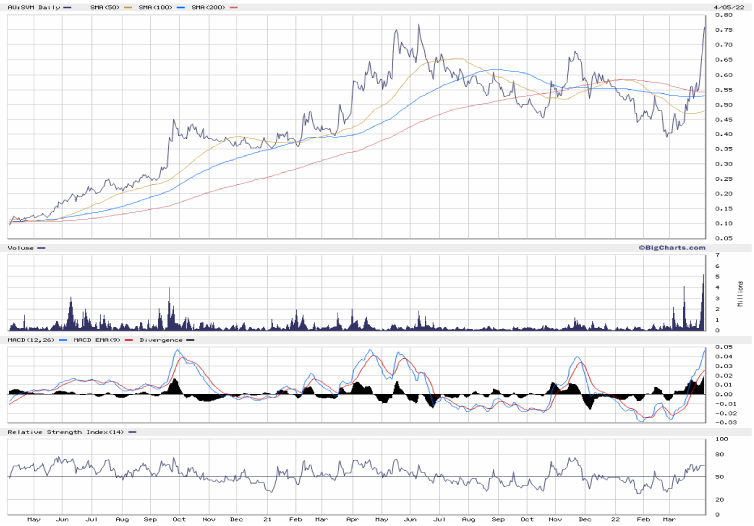Image resolution: width=754 pixels, height=526 pixels.
Task: Click the Volume panel label
Action: [x=20, y=246]
